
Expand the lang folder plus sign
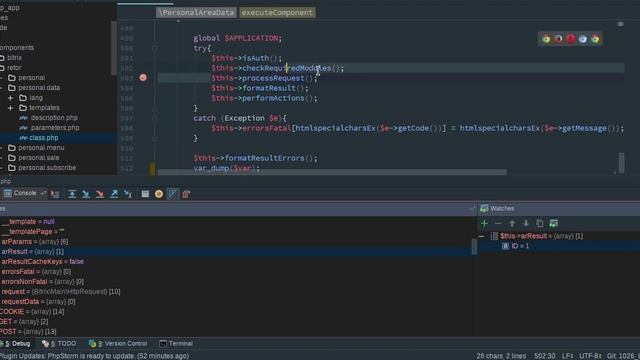10,98
